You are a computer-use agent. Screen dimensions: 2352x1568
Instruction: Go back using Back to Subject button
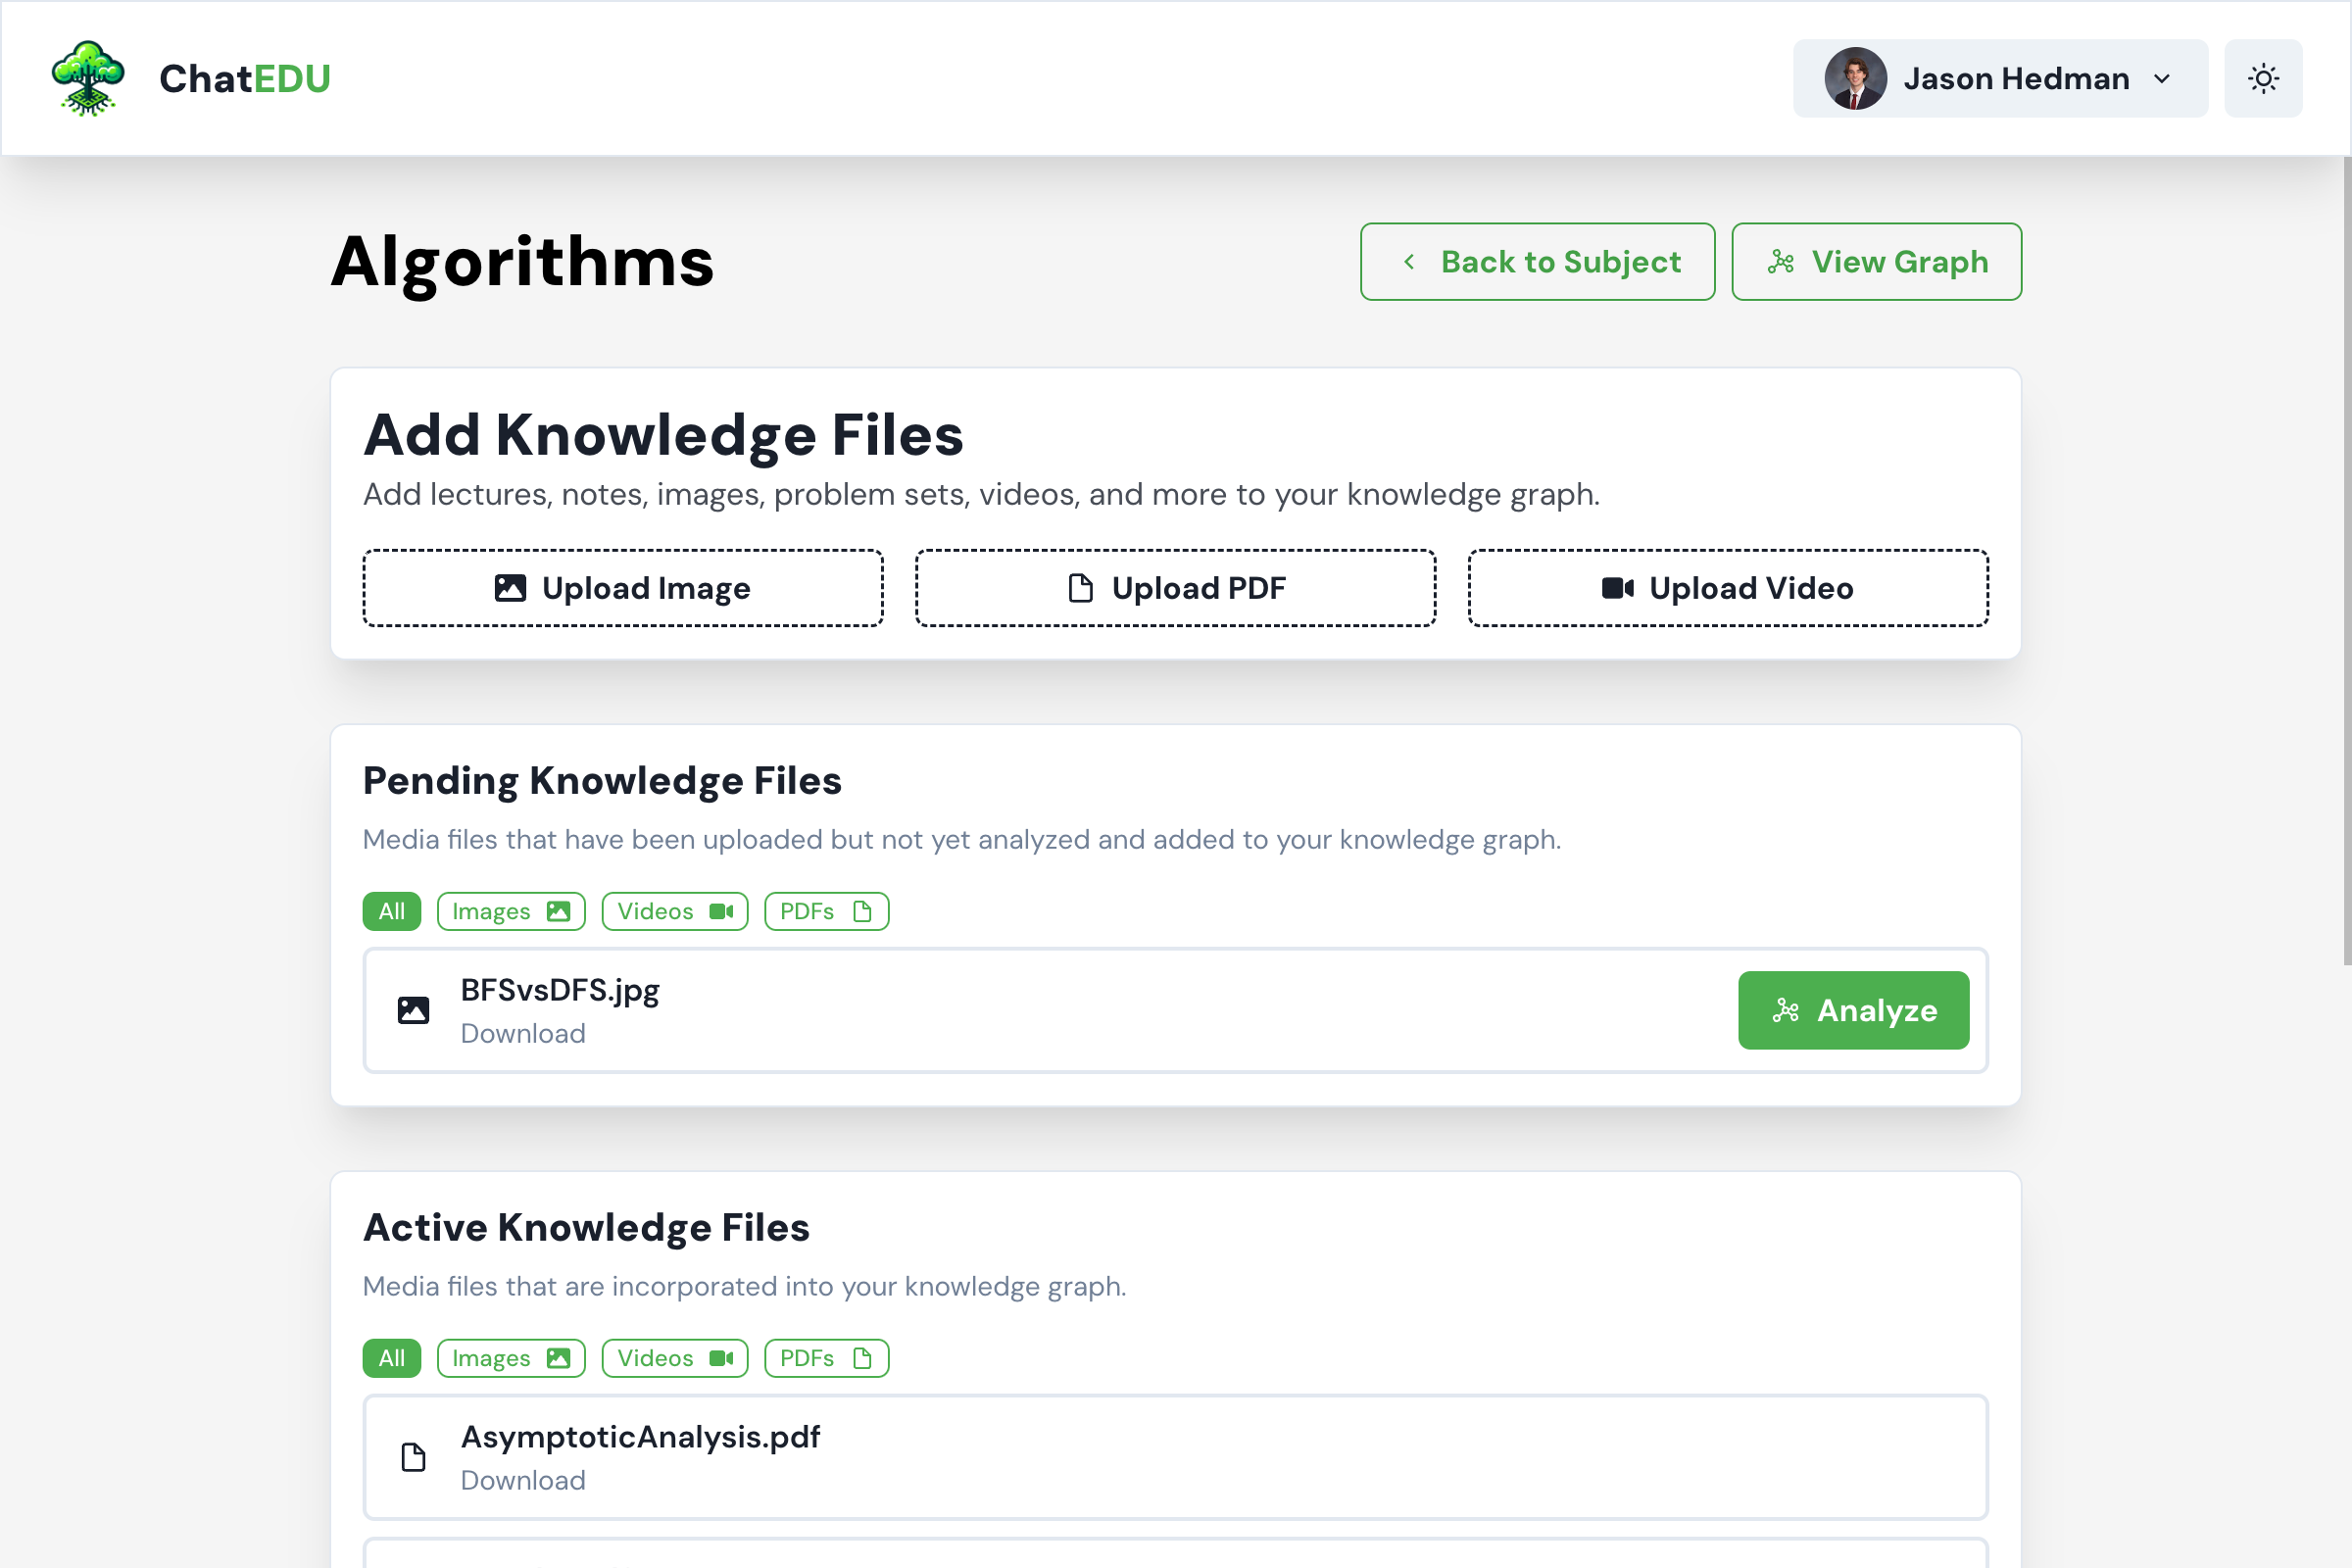[1537, 261]
